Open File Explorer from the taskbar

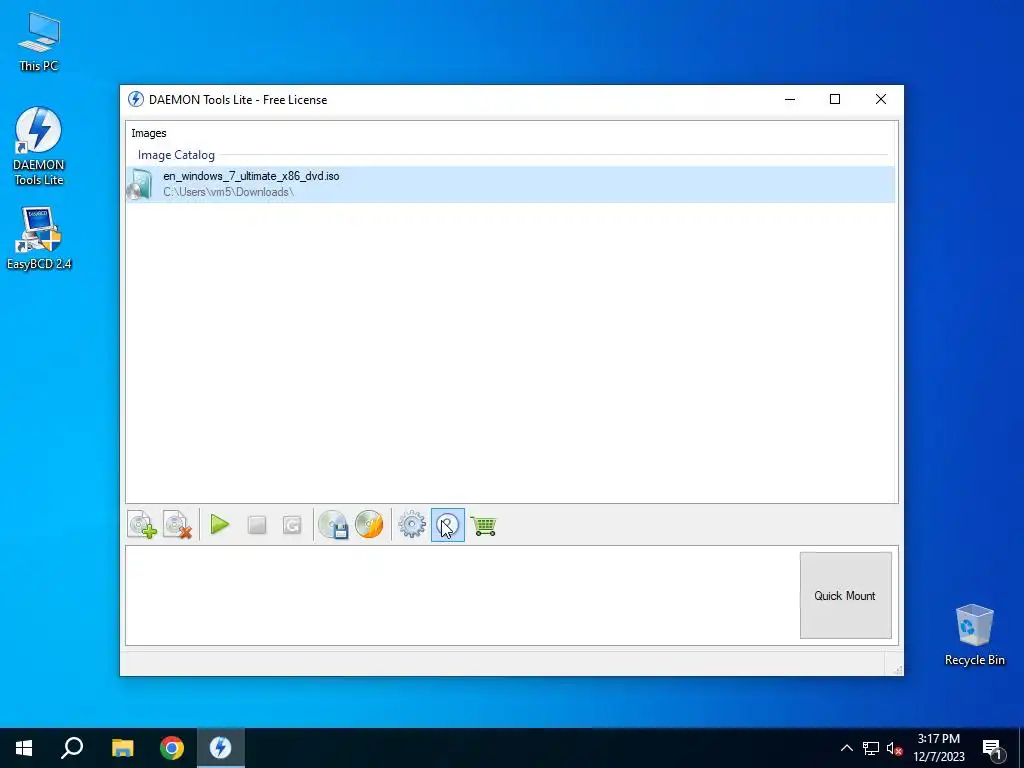pos(122,748)
